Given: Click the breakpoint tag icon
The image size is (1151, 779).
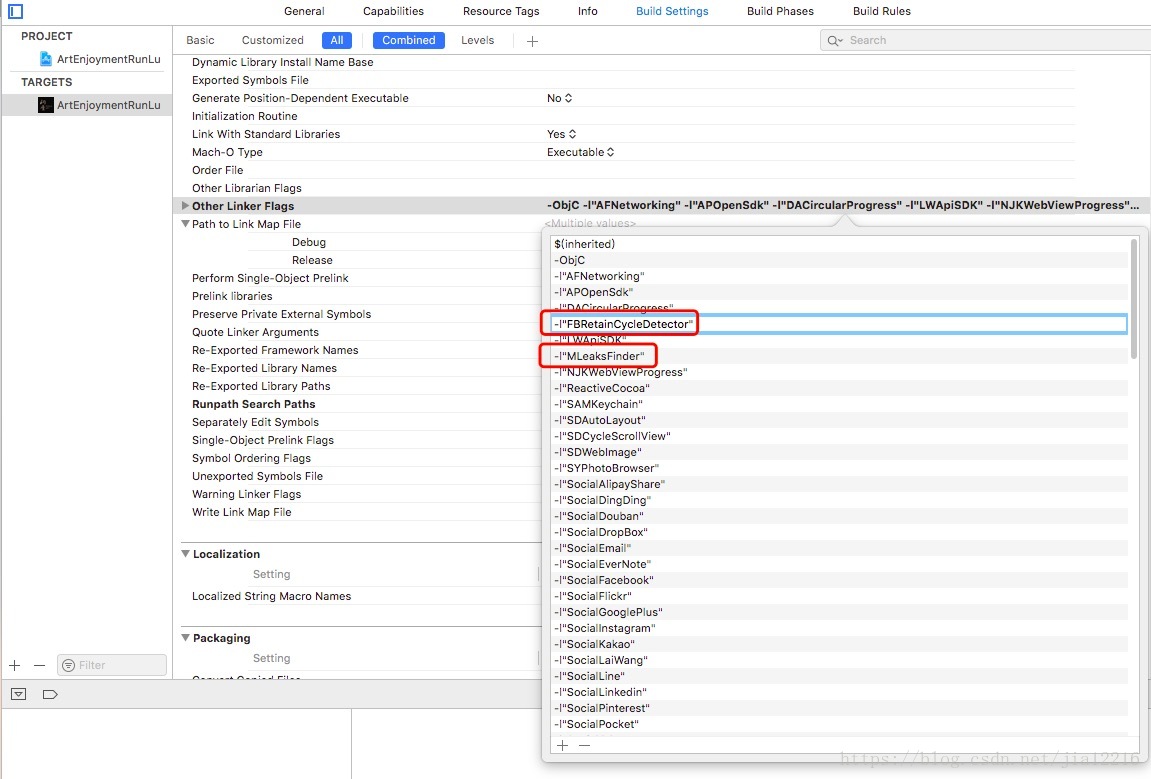Looking at the screenshot, I should (x=50, y=694).
